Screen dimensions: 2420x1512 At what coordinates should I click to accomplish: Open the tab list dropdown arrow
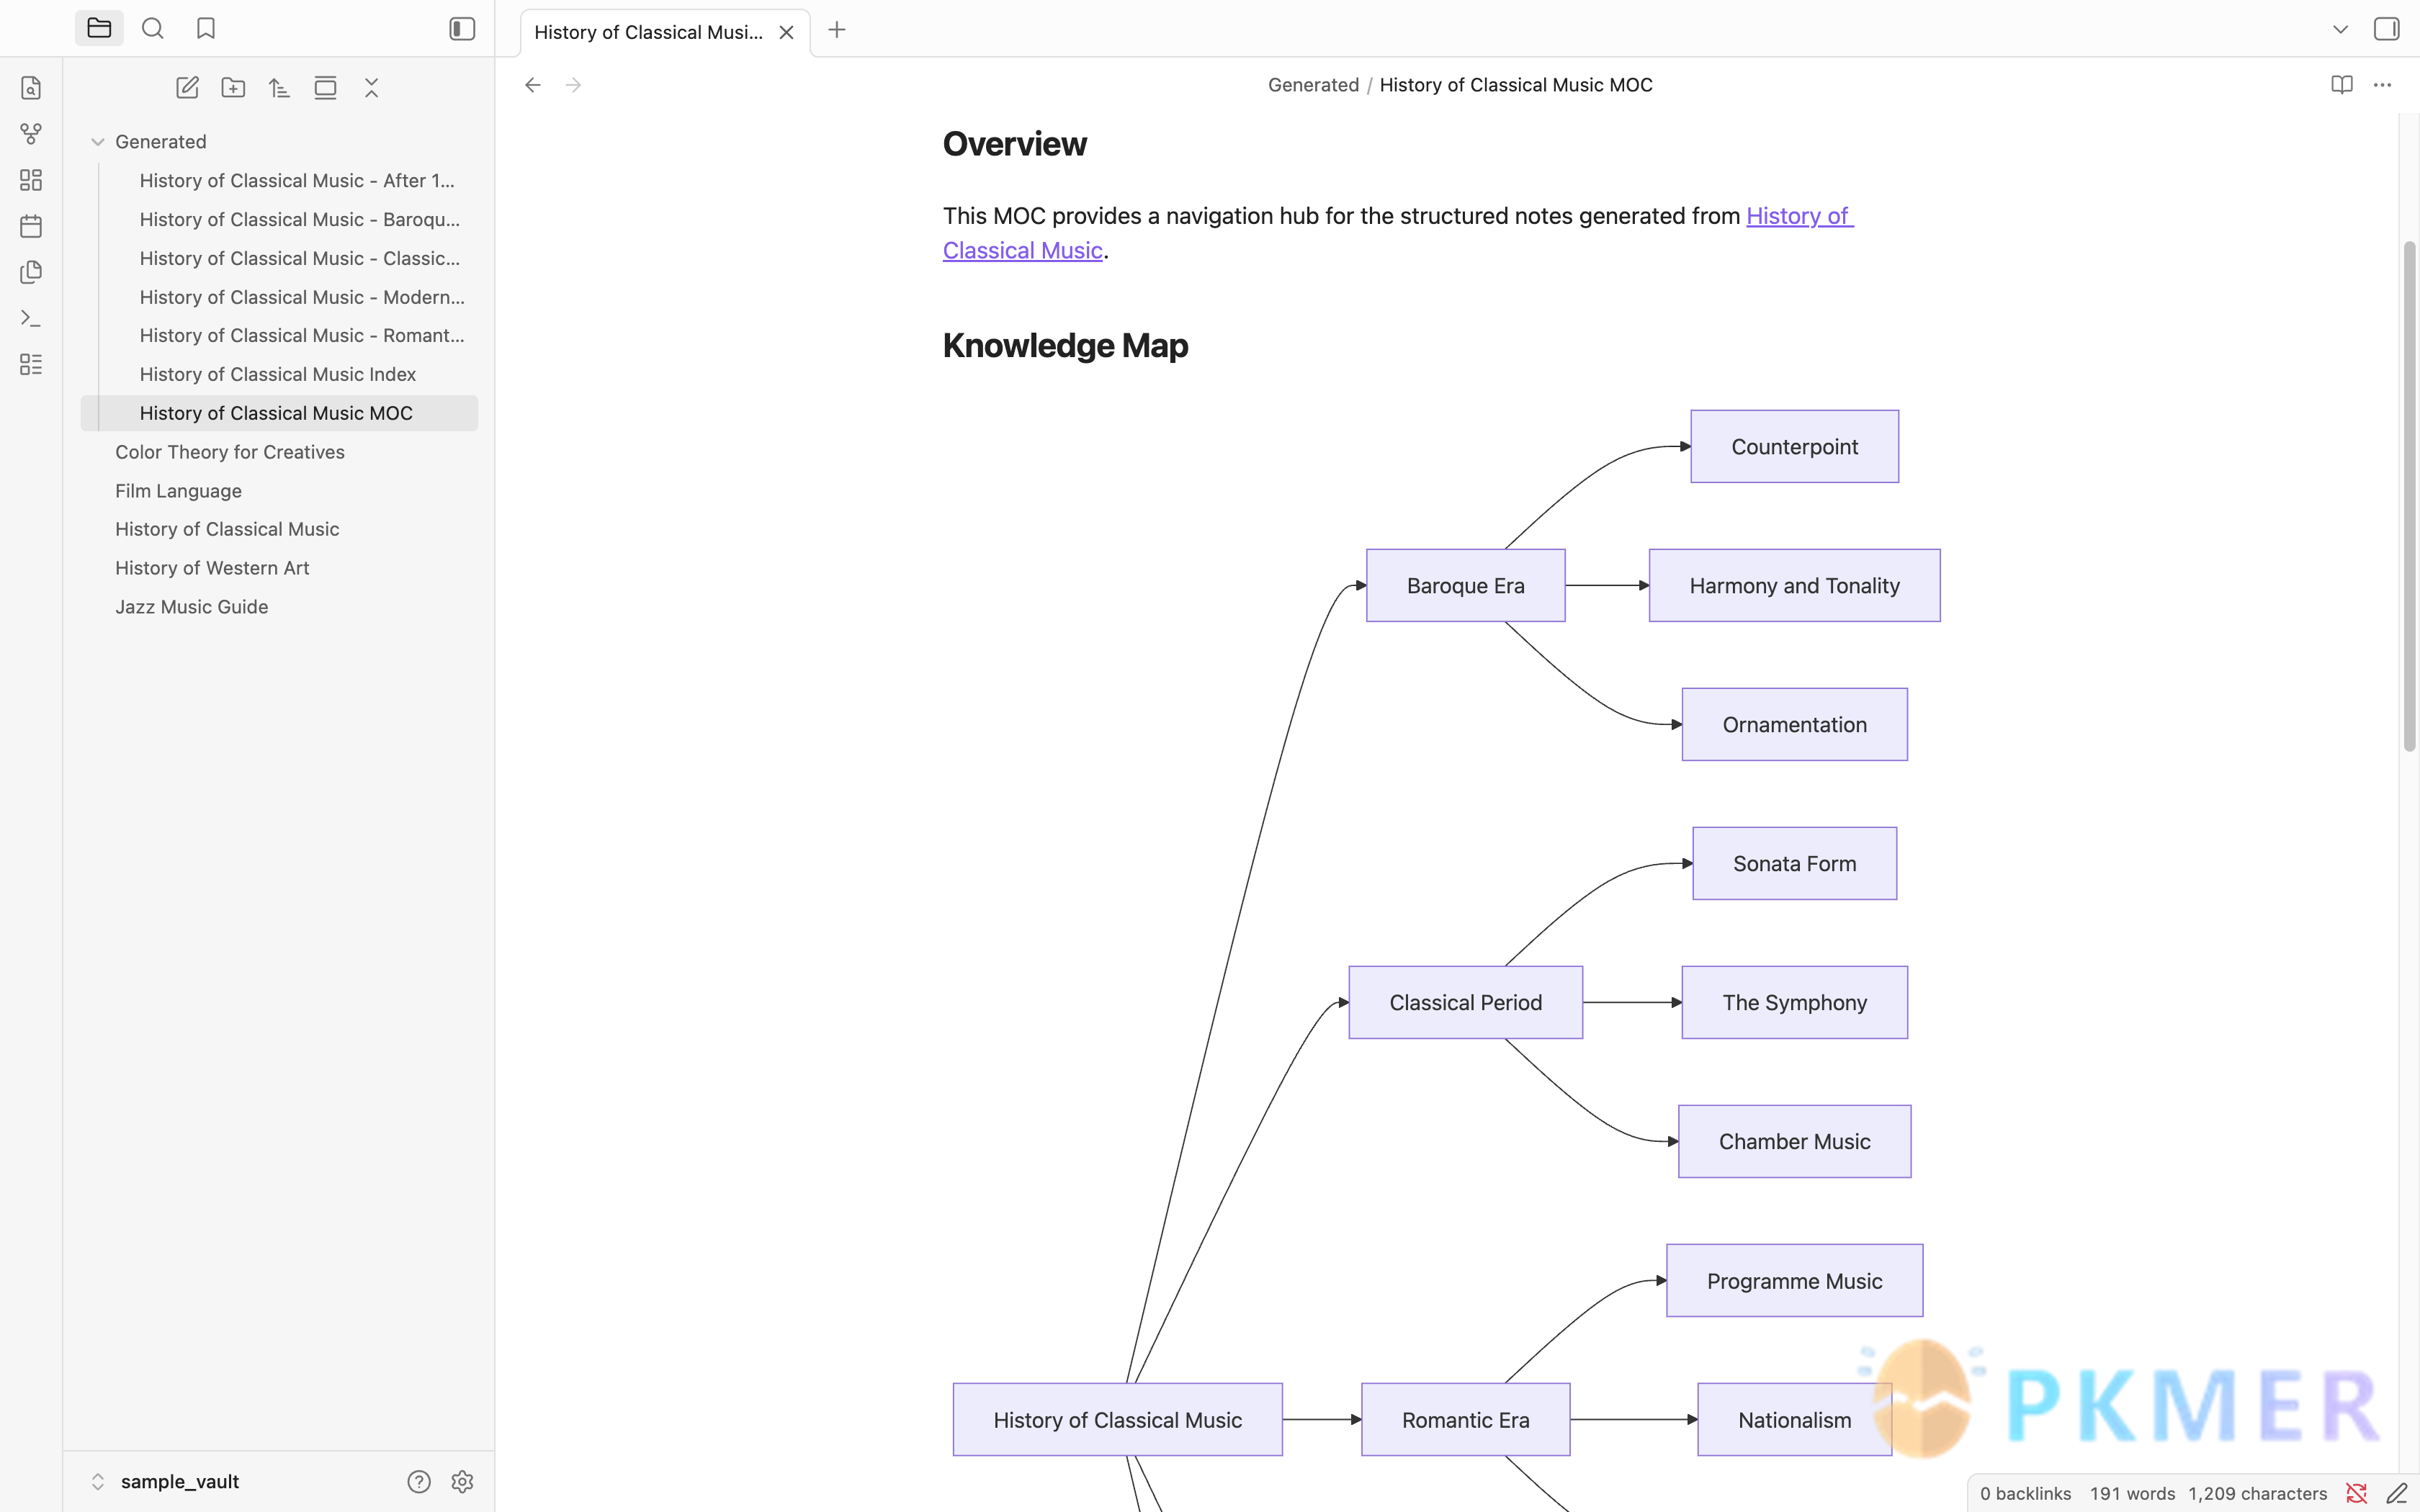tap(2340, 30)
